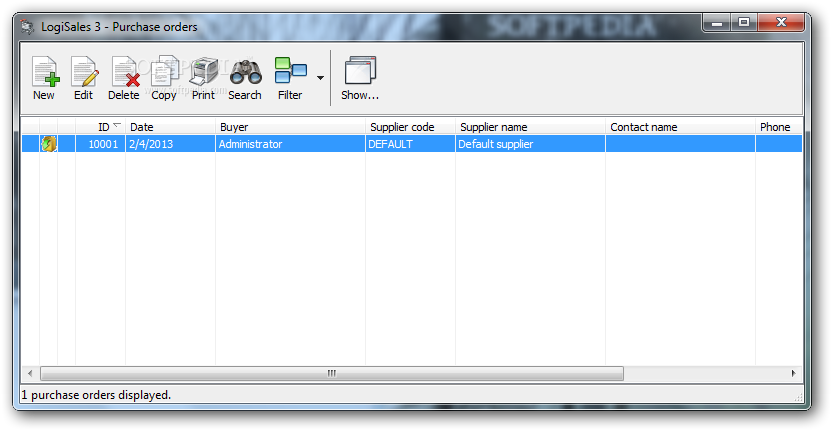Image resolution: width=832 pixels, height=431 pixels.
Task: Sort by the ID column header
Action: point(100,127)
